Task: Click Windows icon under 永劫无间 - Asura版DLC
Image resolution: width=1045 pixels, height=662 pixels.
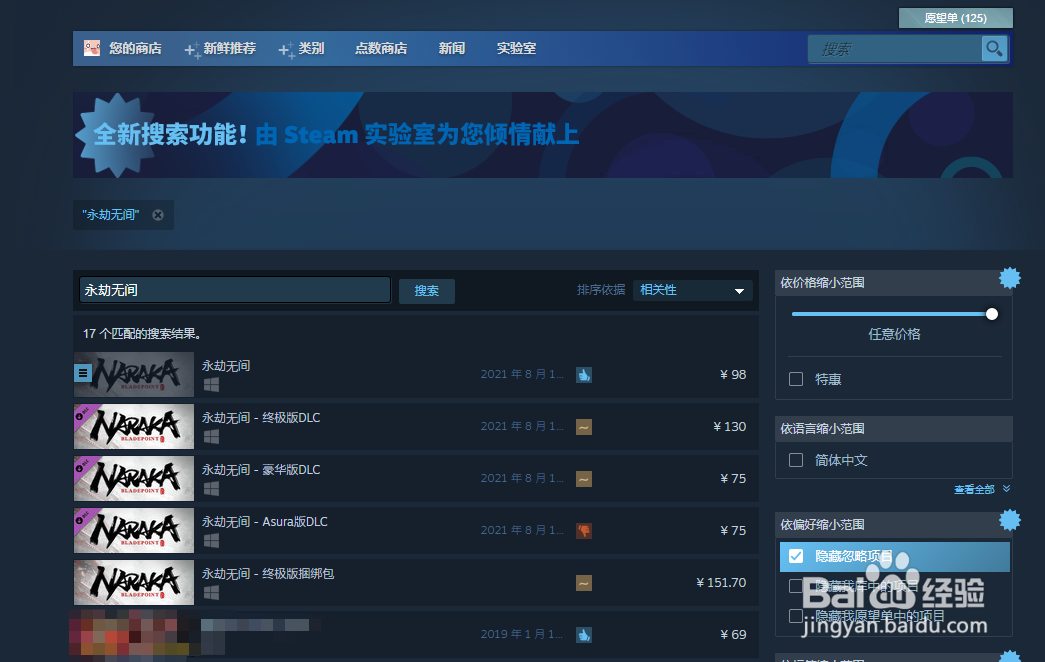Action: click(211, 541)
